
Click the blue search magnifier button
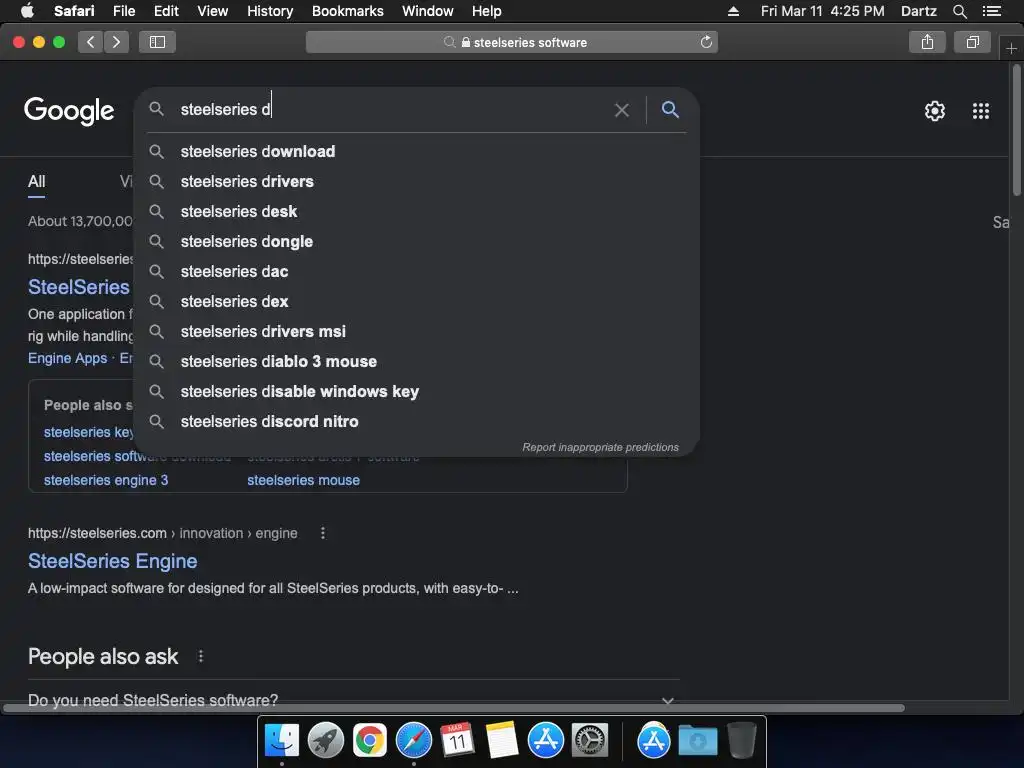pyautogui.click(x=670, y=109)
